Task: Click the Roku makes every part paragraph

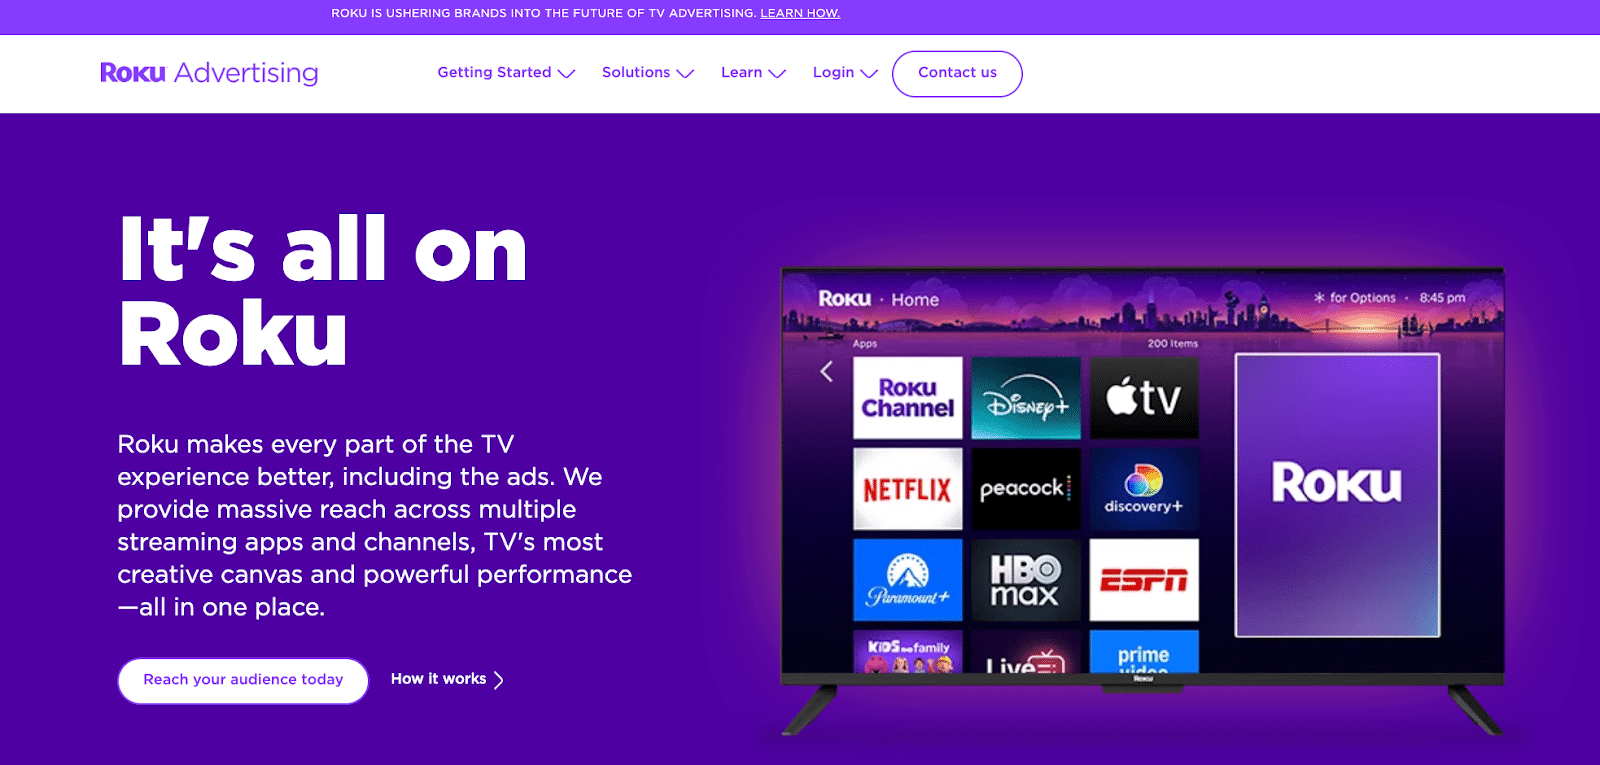Action: pos(375,525)
